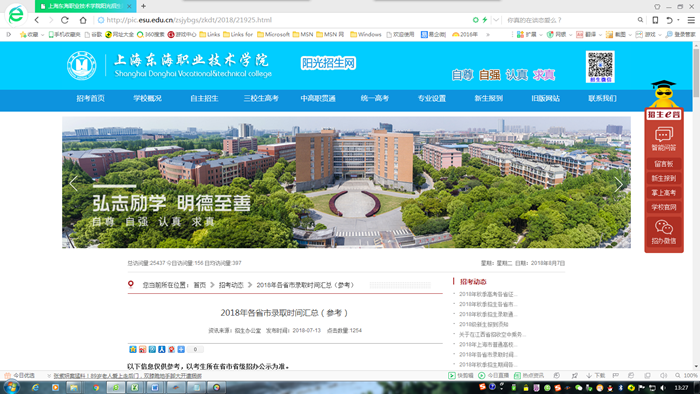Screen dimensions: 700x394
Task: Click the mobile device icon in toolbar
Action: [x=655, y=20]
